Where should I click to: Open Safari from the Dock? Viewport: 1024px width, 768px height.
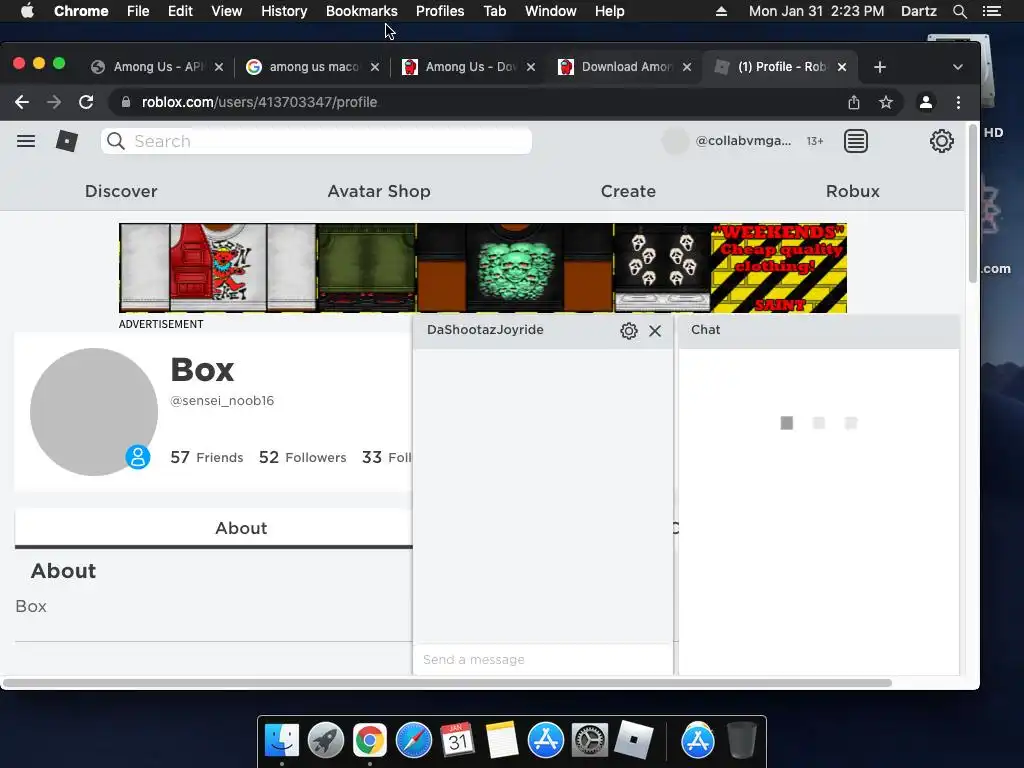click(413, 741)
